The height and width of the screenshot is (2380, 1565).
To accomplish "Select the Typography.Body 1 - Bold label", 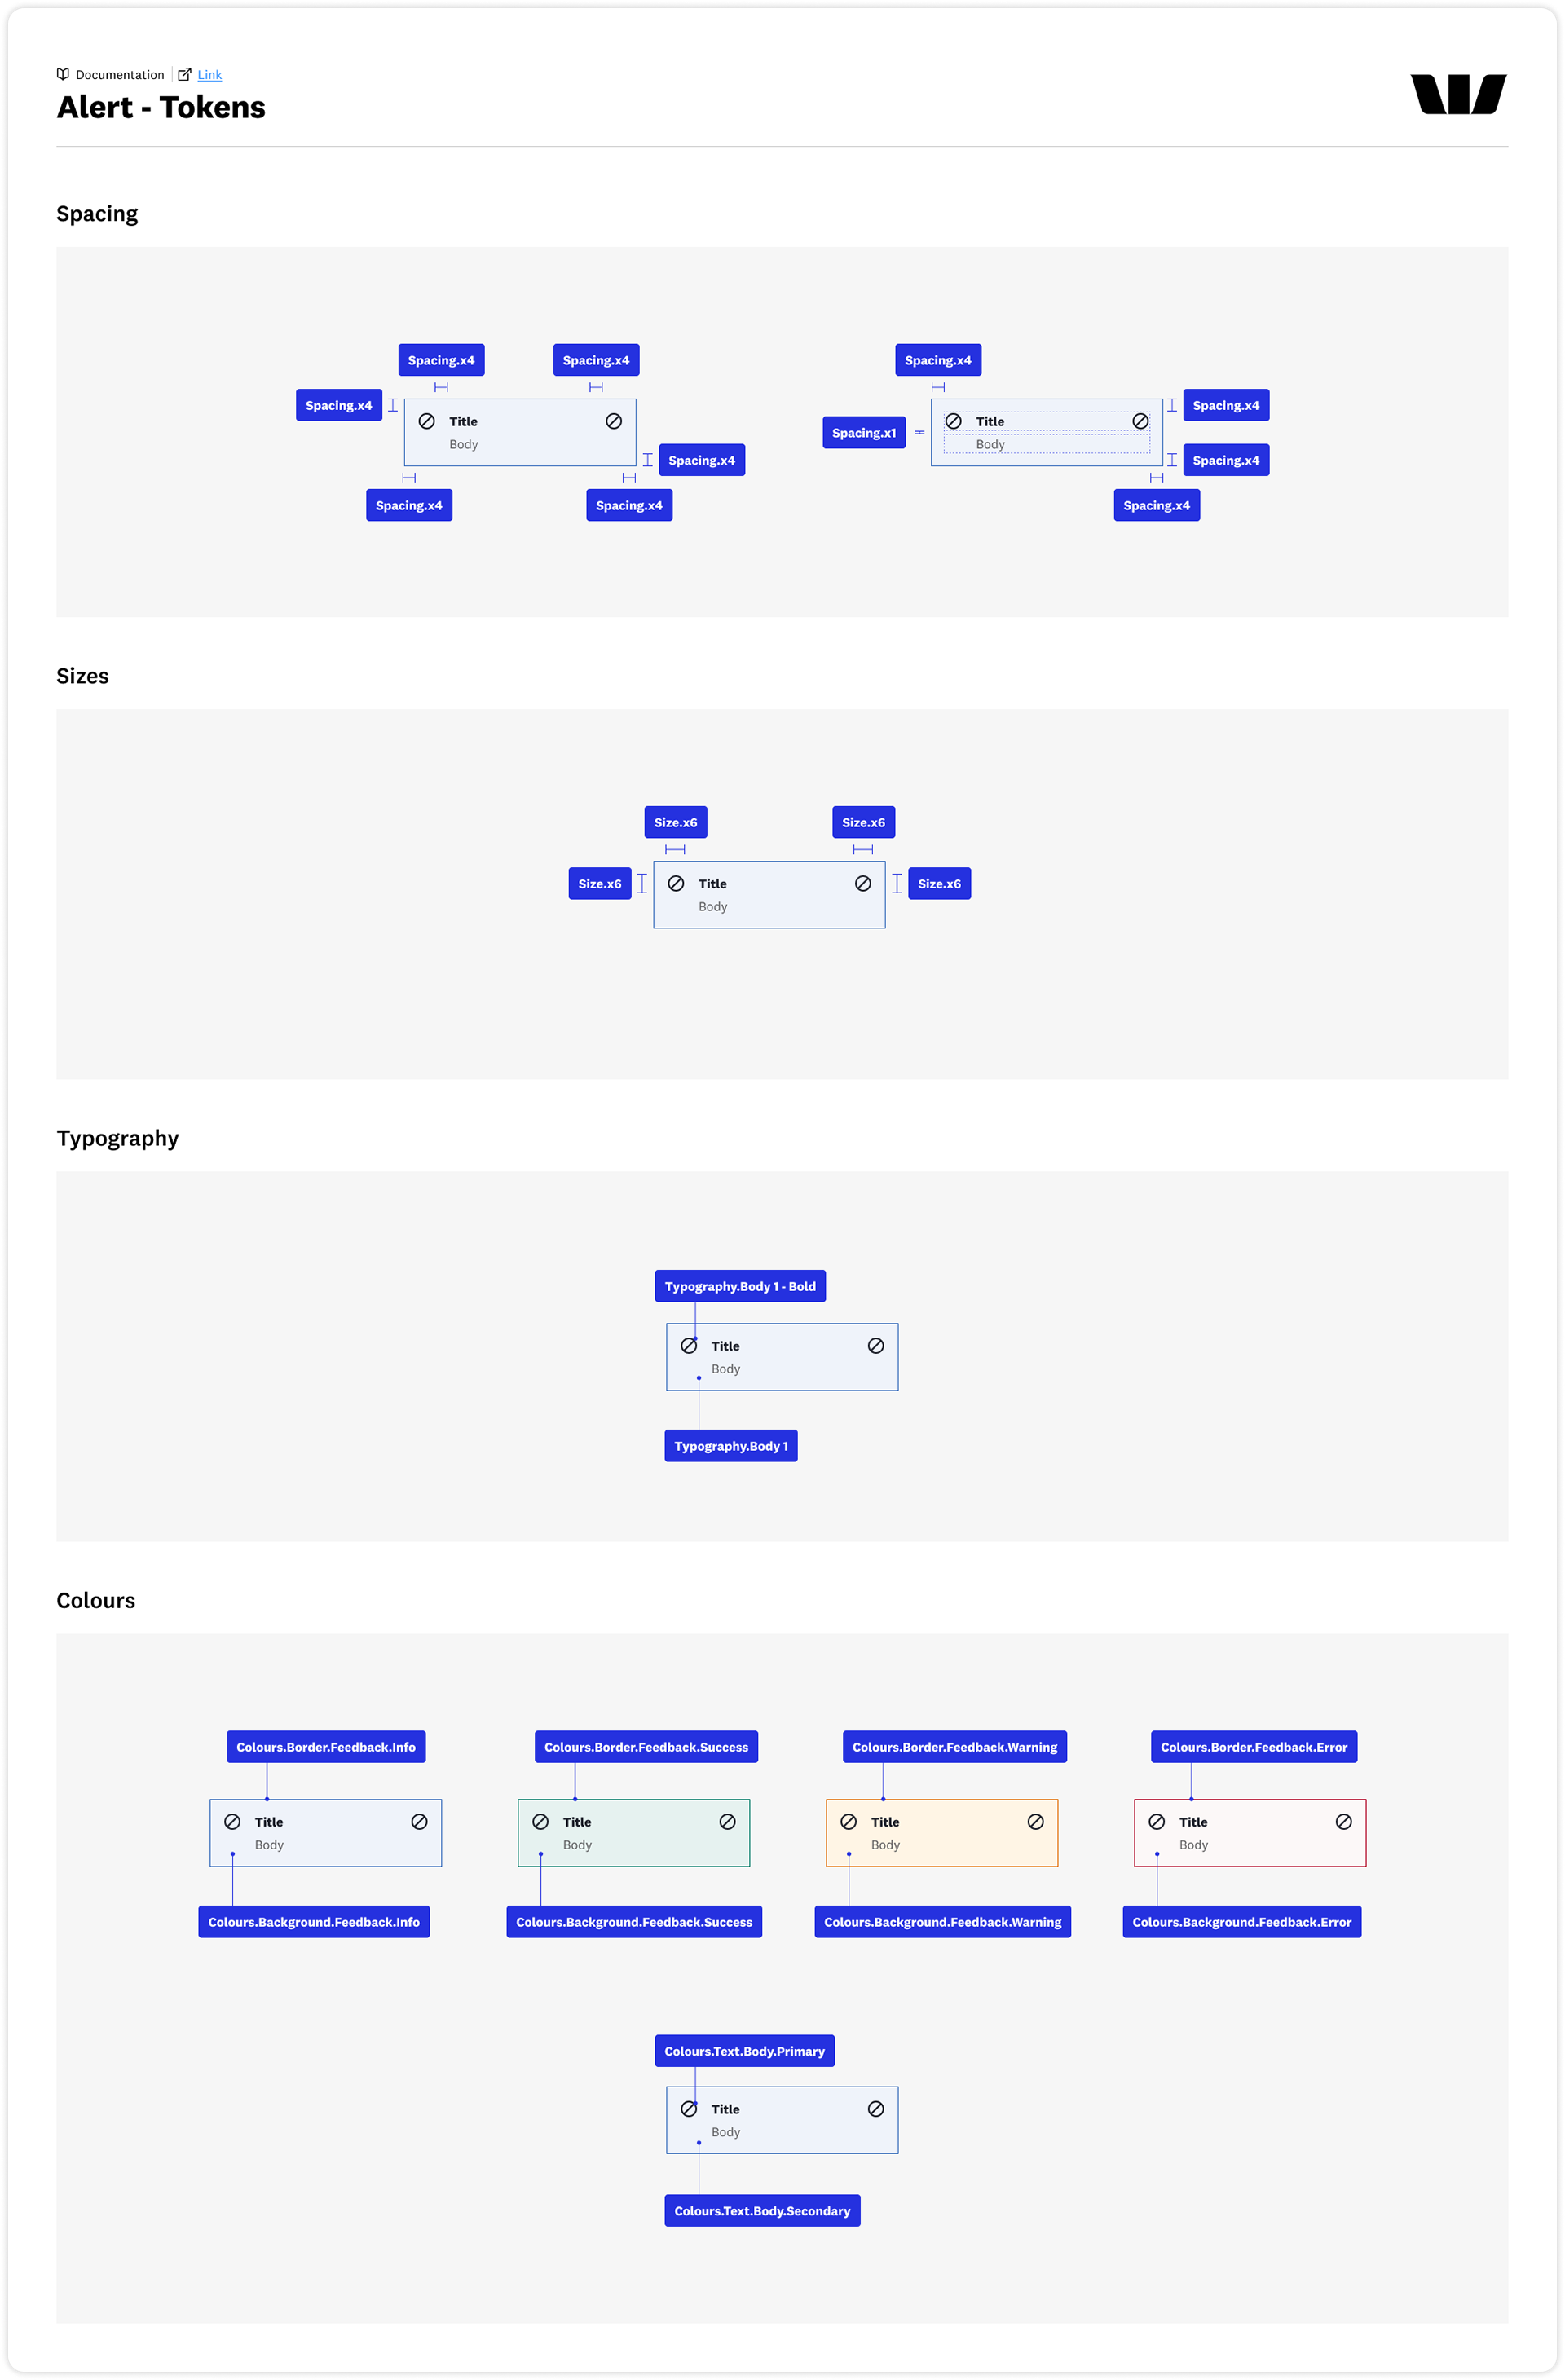I will point(740,1286).
